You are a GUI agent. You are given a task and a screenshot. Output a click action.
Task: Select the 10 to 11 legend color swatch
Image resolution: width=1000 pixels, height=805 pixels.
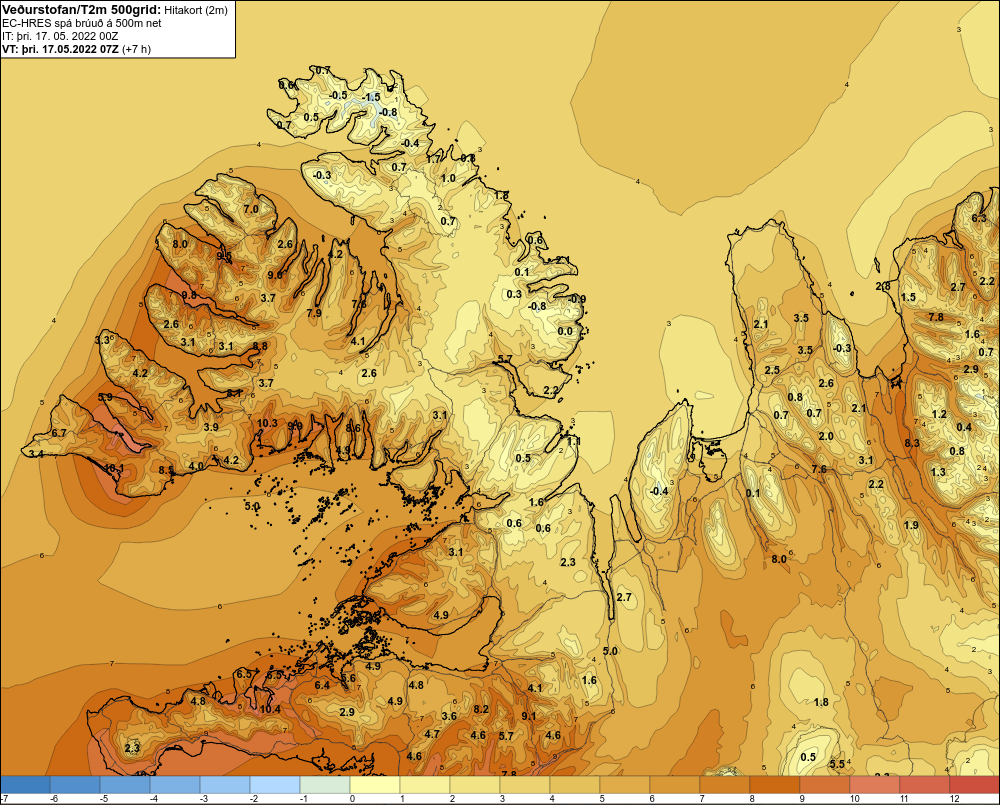click(x=875, y=784)
